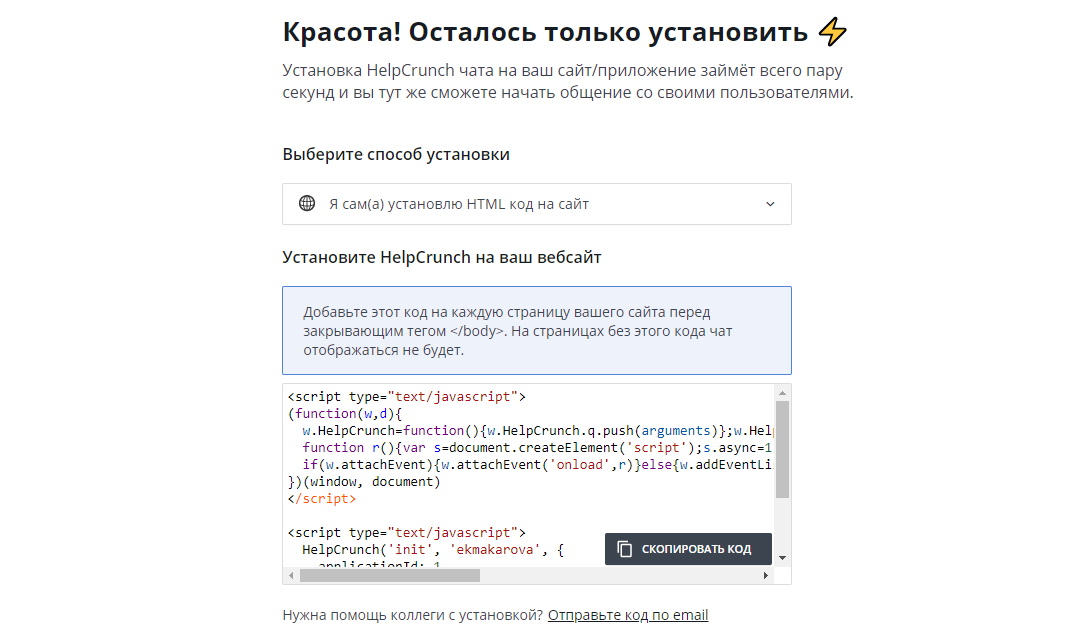Click the globe icon in the dropdown
This screenshot has height=637, width=1075.
[x=307, y=204]
